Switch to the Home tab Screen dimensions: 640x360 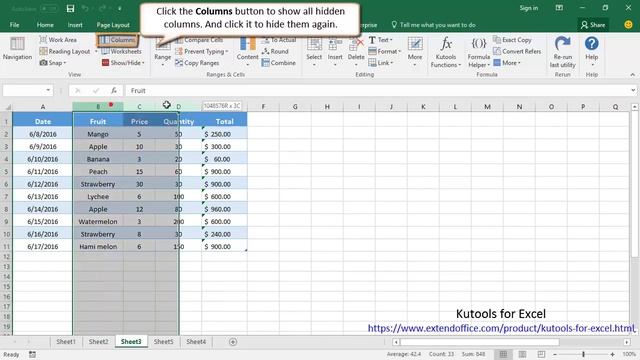tap(45, 25)
